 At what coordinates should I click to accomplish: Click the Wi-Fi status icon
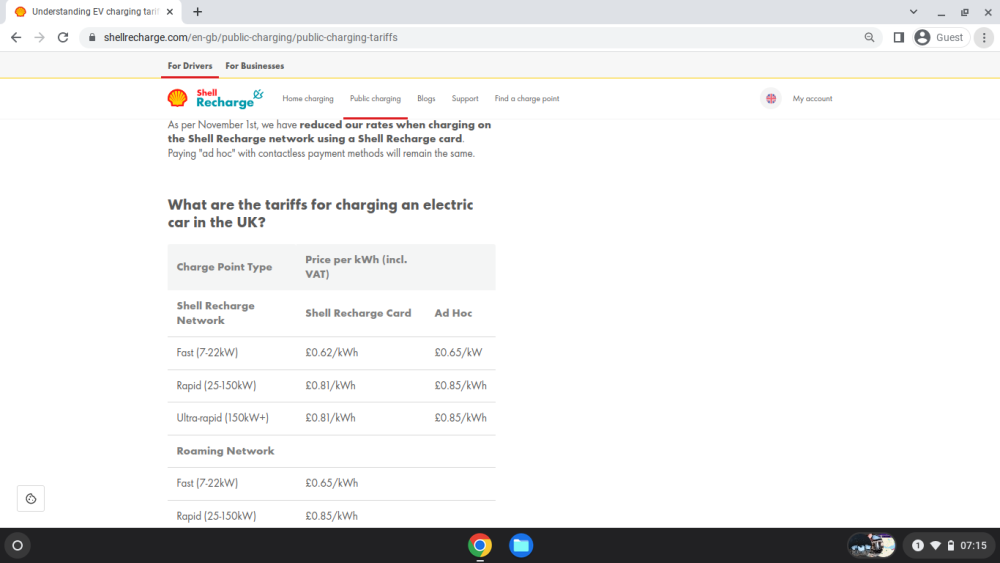936,545
